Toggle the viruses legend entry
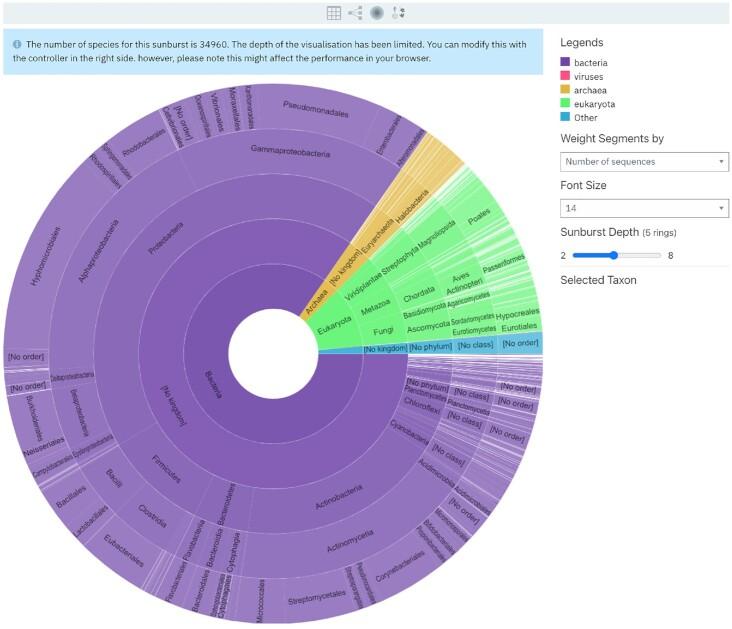The height and width of the screenshot is (629, 732). pos(589,76)
